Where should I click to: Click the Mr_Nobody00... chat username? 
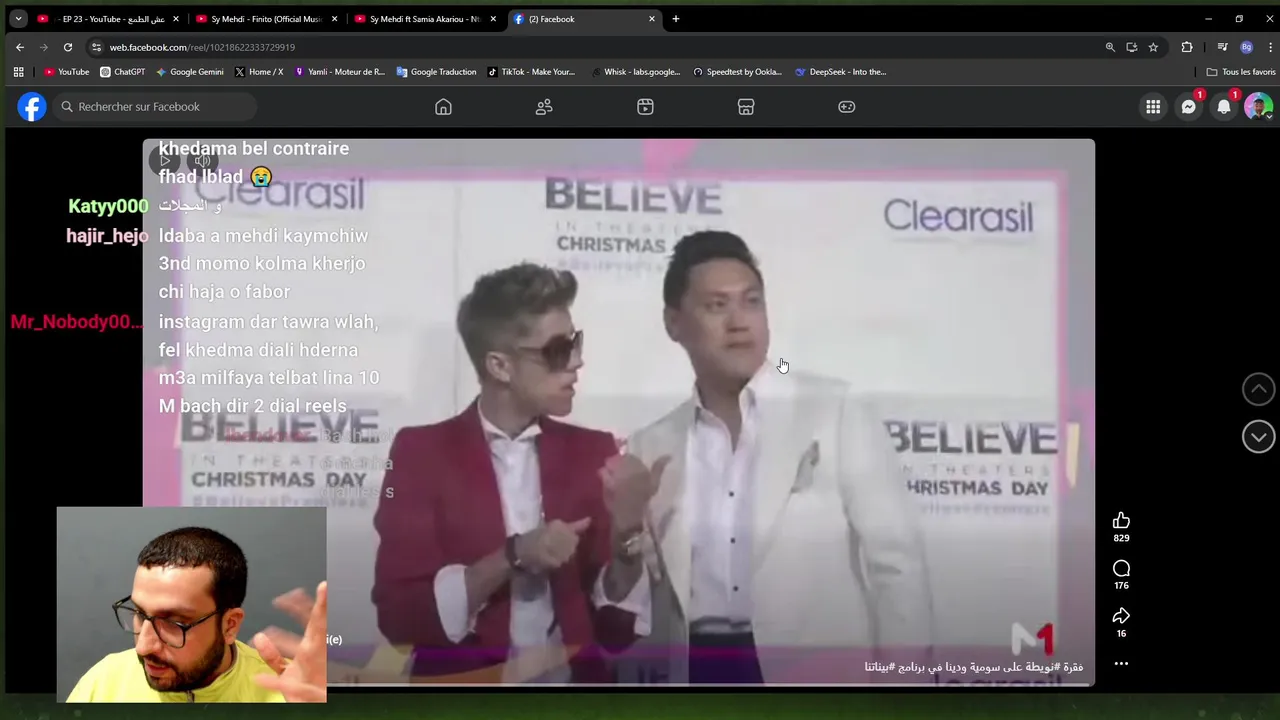(77, 322)
